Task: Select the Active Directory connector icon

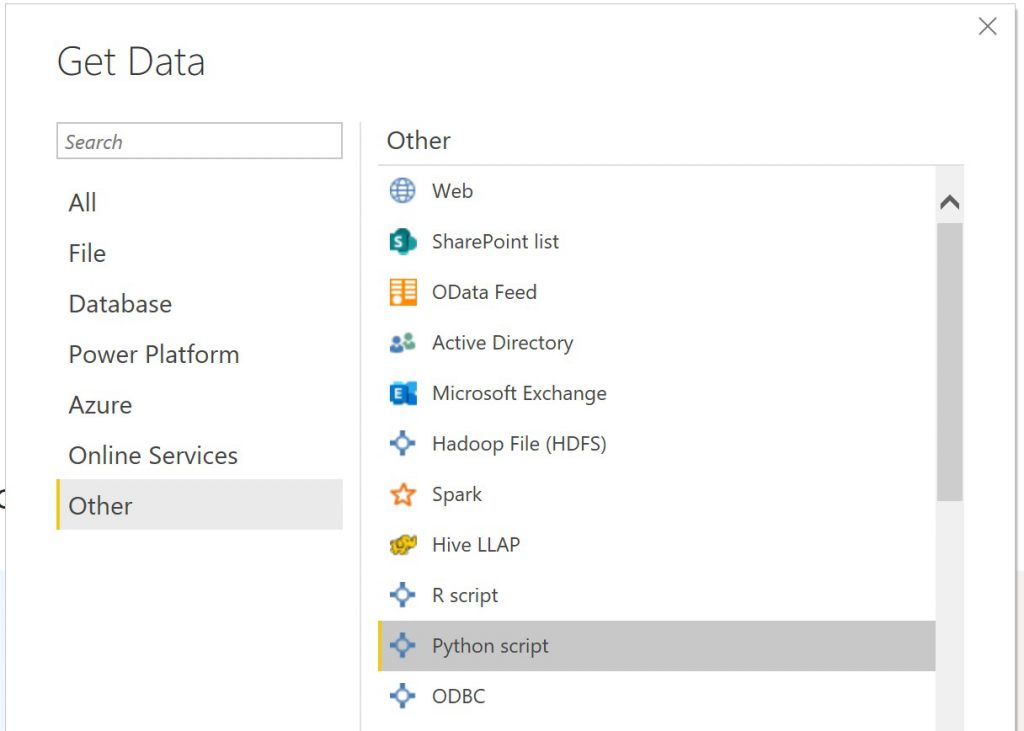Action: [401, 343]
